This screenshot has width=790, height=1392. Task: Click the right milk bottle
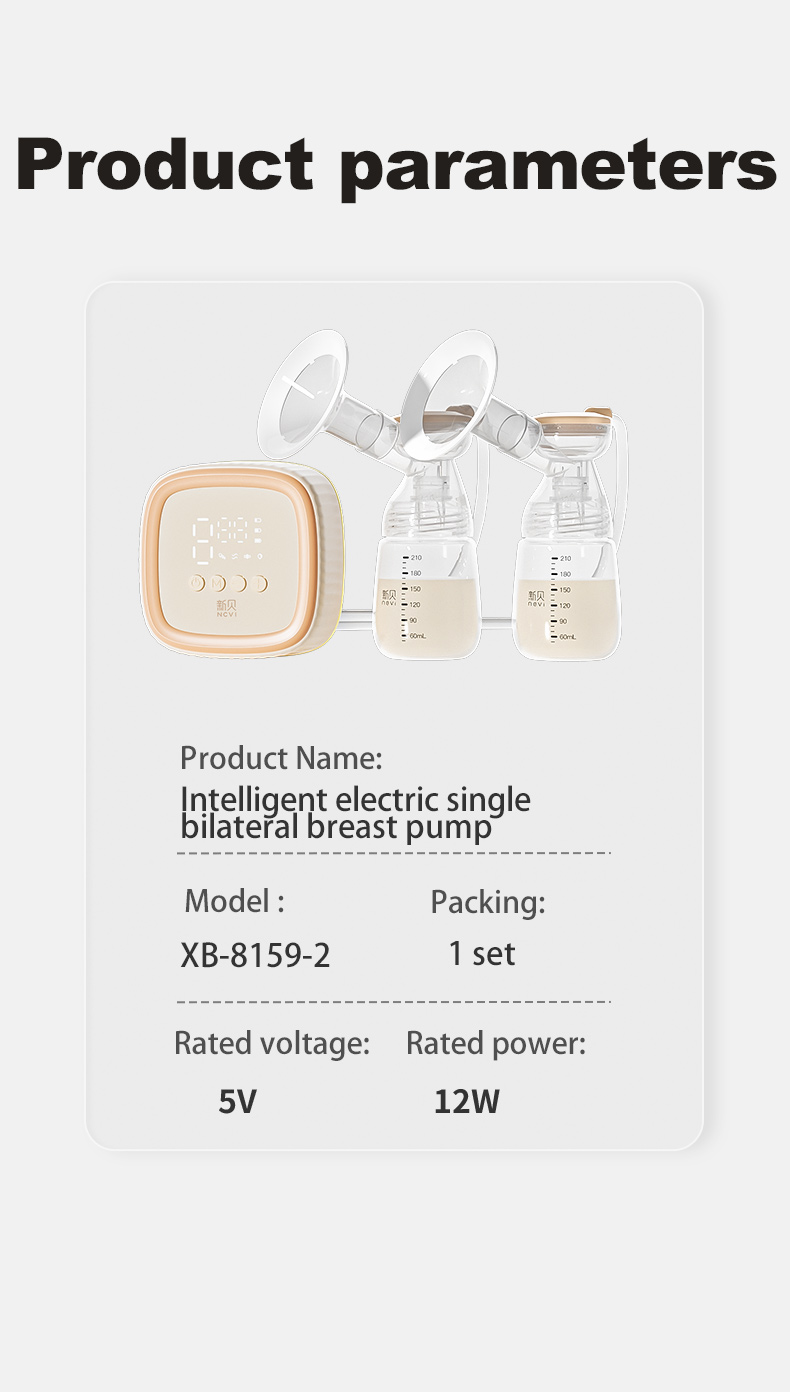point(565,600)
